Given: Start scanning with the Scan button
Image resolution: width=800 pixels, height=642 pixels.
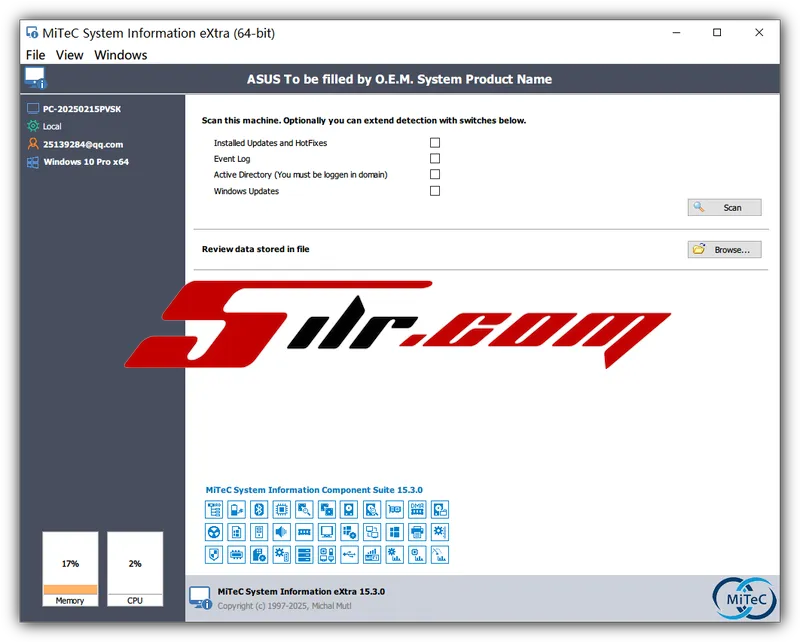Looking at the screenshot, I should pyautogui.click(x=724, y=207).
